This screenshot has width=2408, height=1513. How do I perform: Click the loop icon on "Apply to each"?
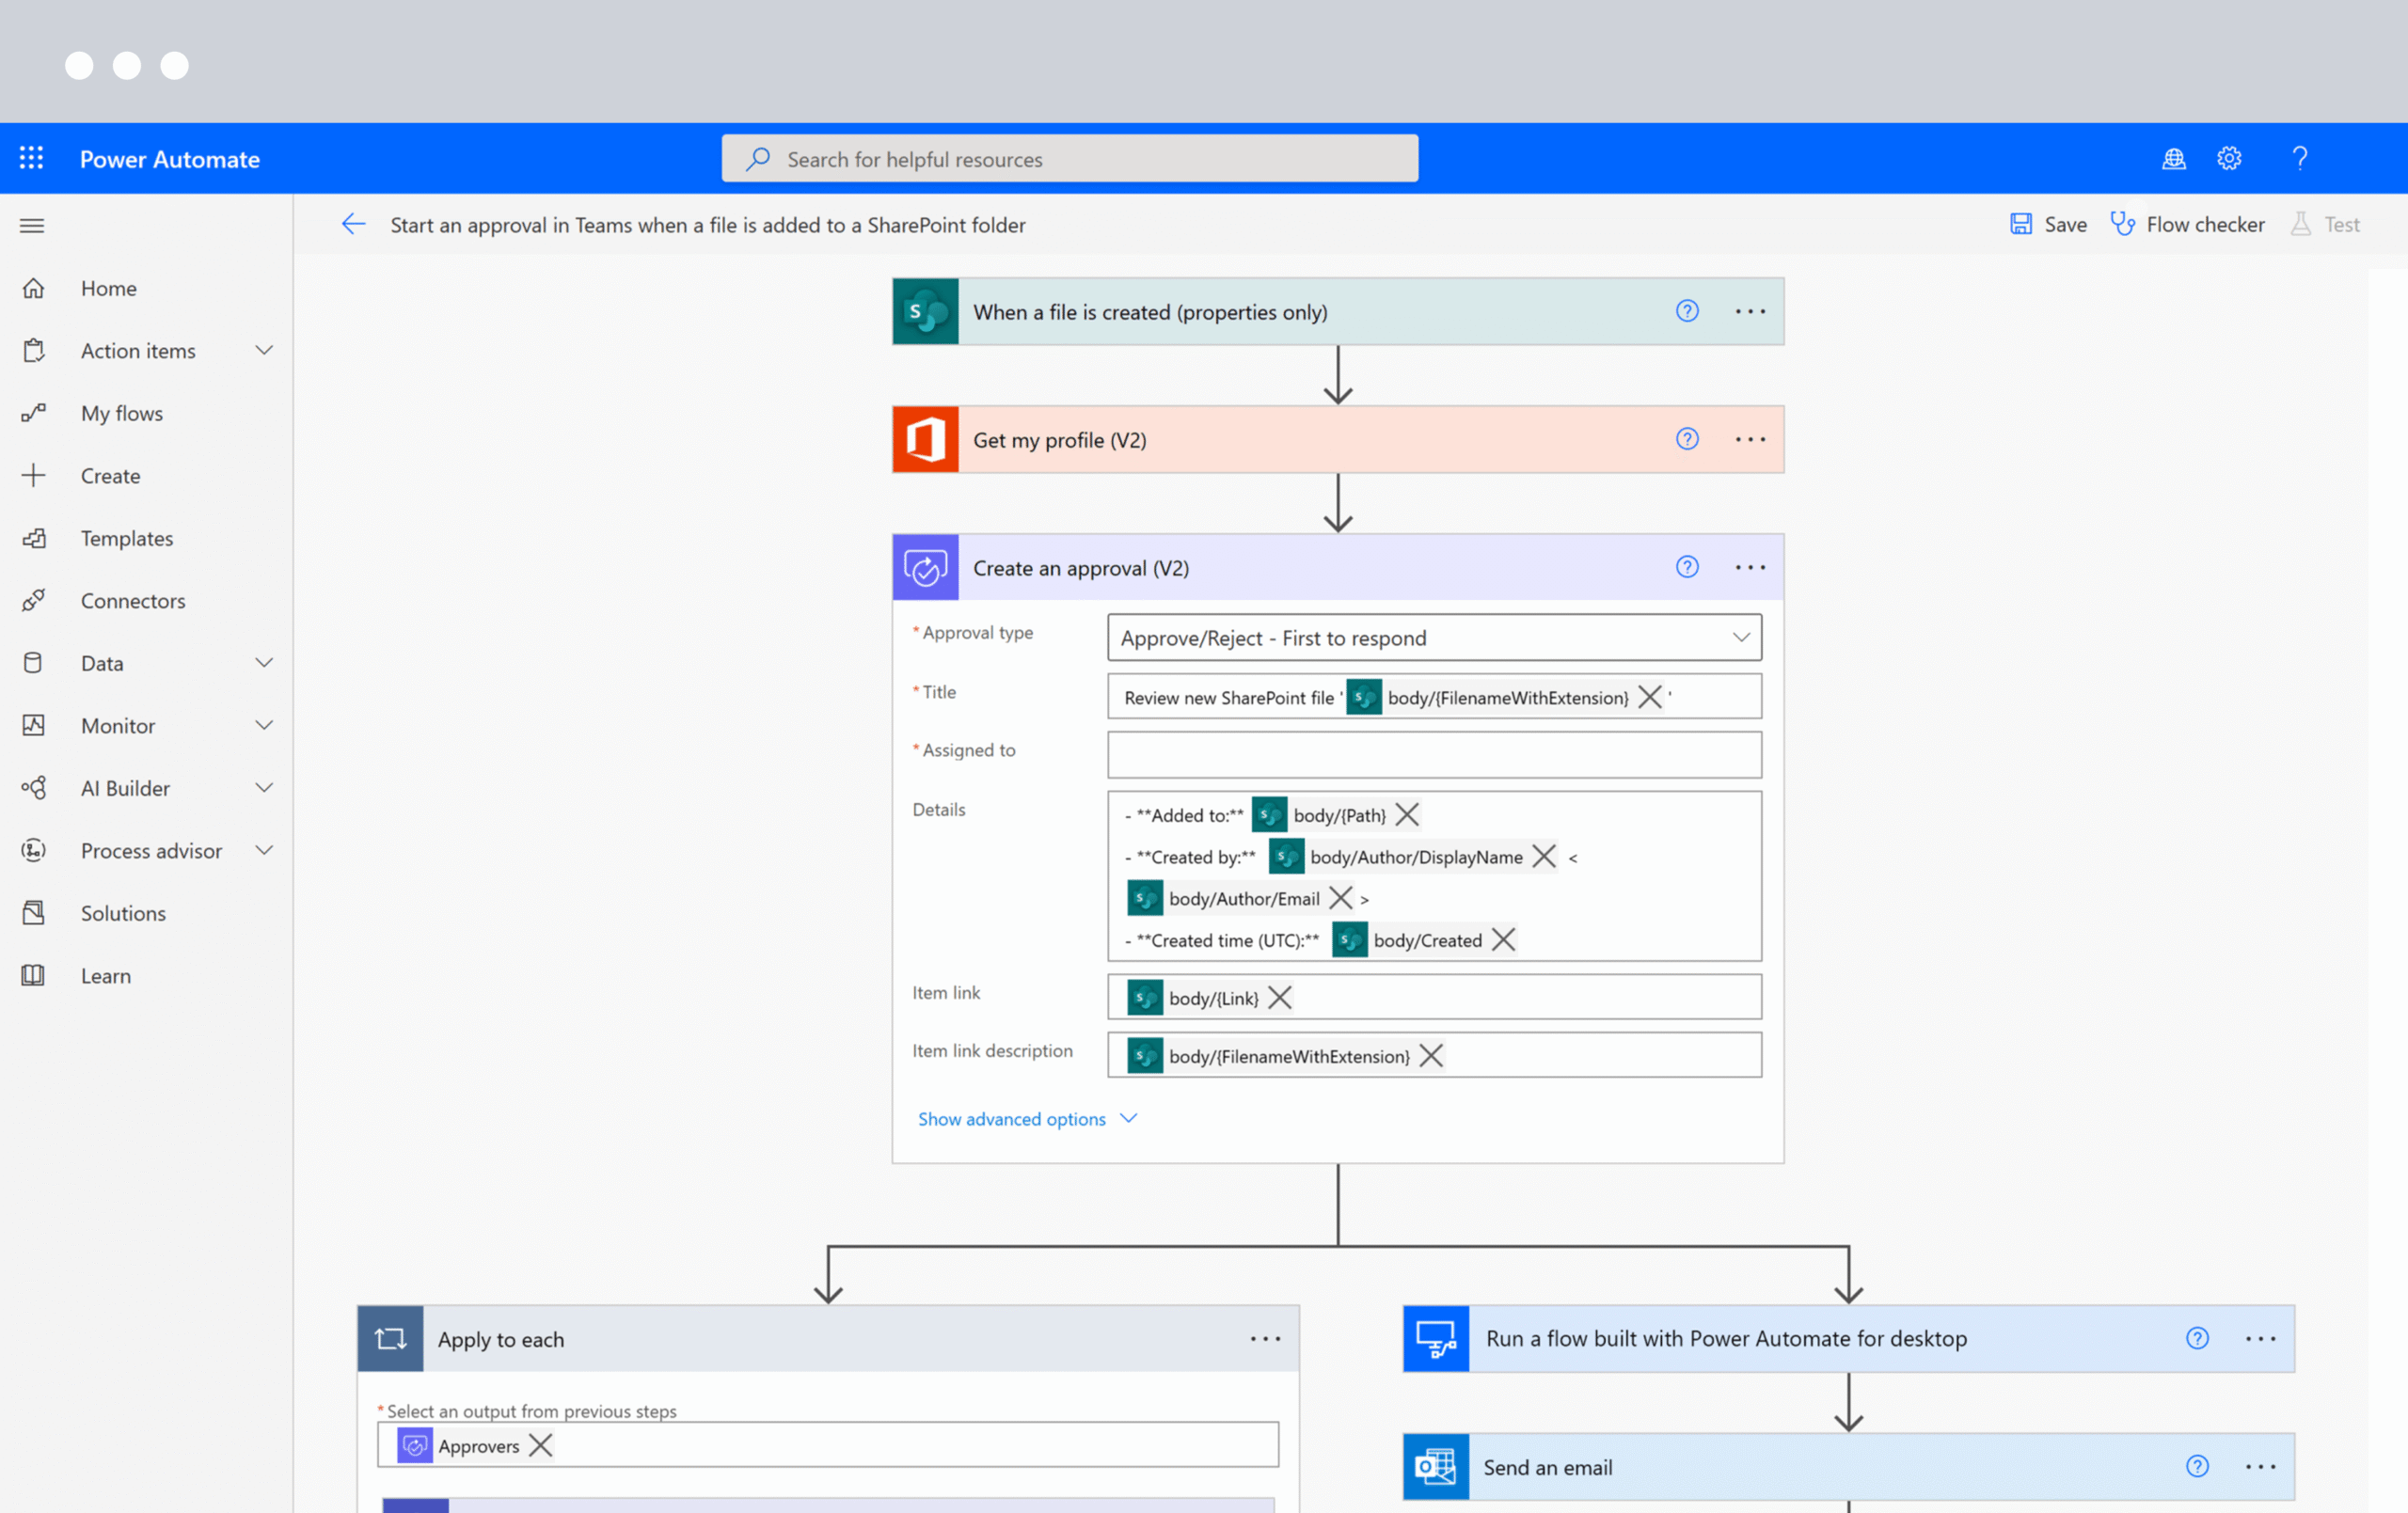(390, 1339)
